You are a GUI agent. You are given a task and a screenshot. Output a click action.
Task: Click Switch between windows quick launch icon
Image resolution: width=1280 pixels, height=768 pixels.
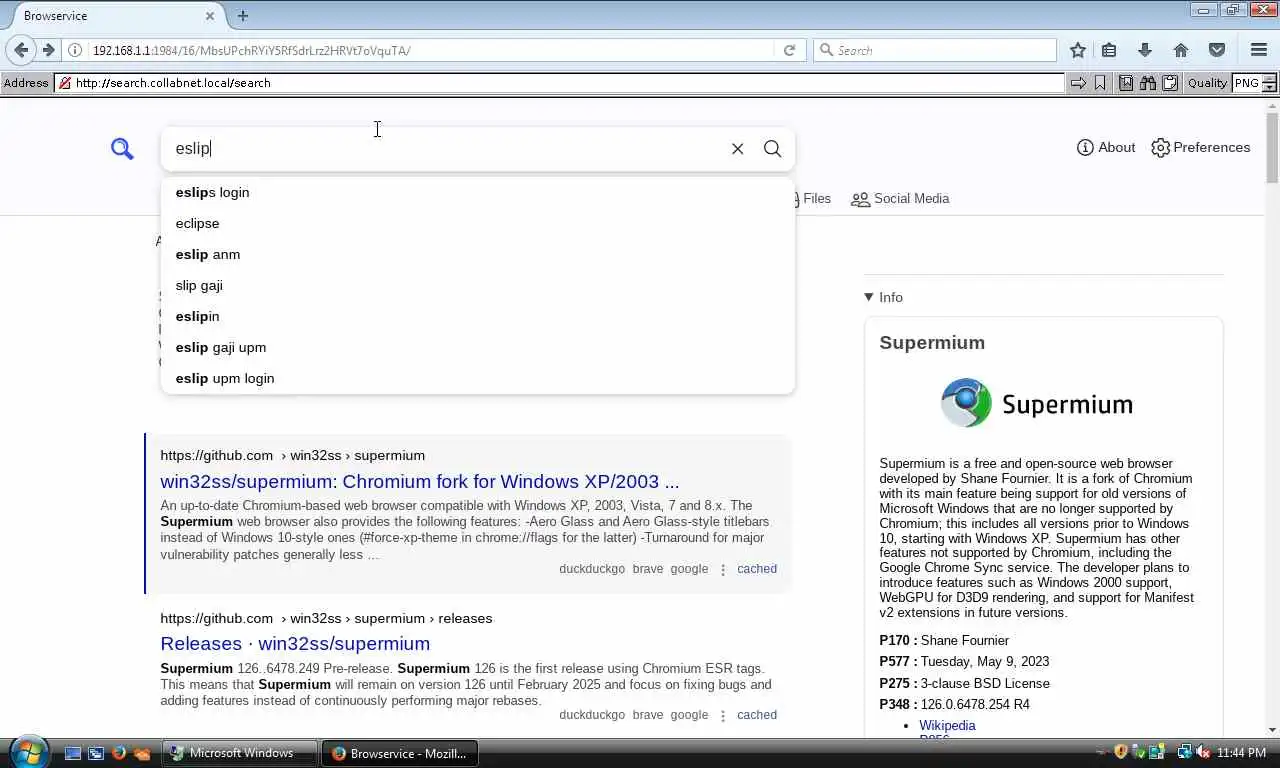pyautogui.click(x=96, y=753)
